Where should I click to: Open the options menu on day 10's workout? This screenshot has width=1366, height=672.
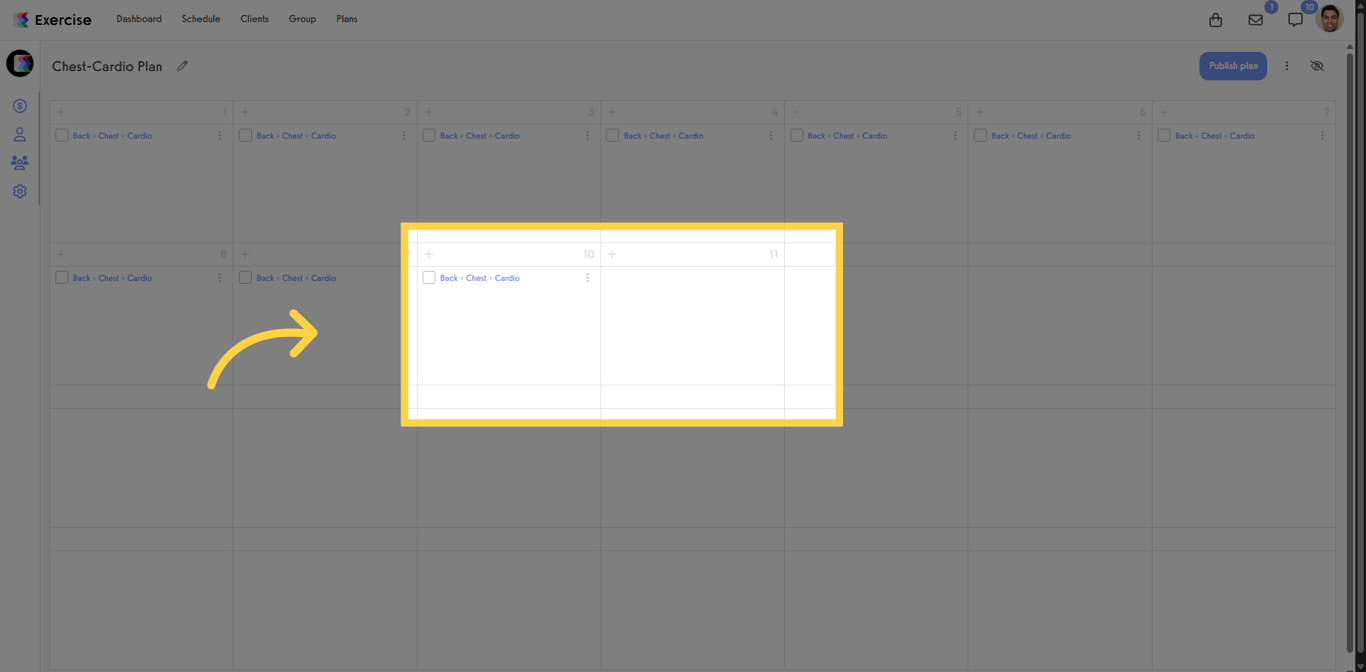coord(587,278)
